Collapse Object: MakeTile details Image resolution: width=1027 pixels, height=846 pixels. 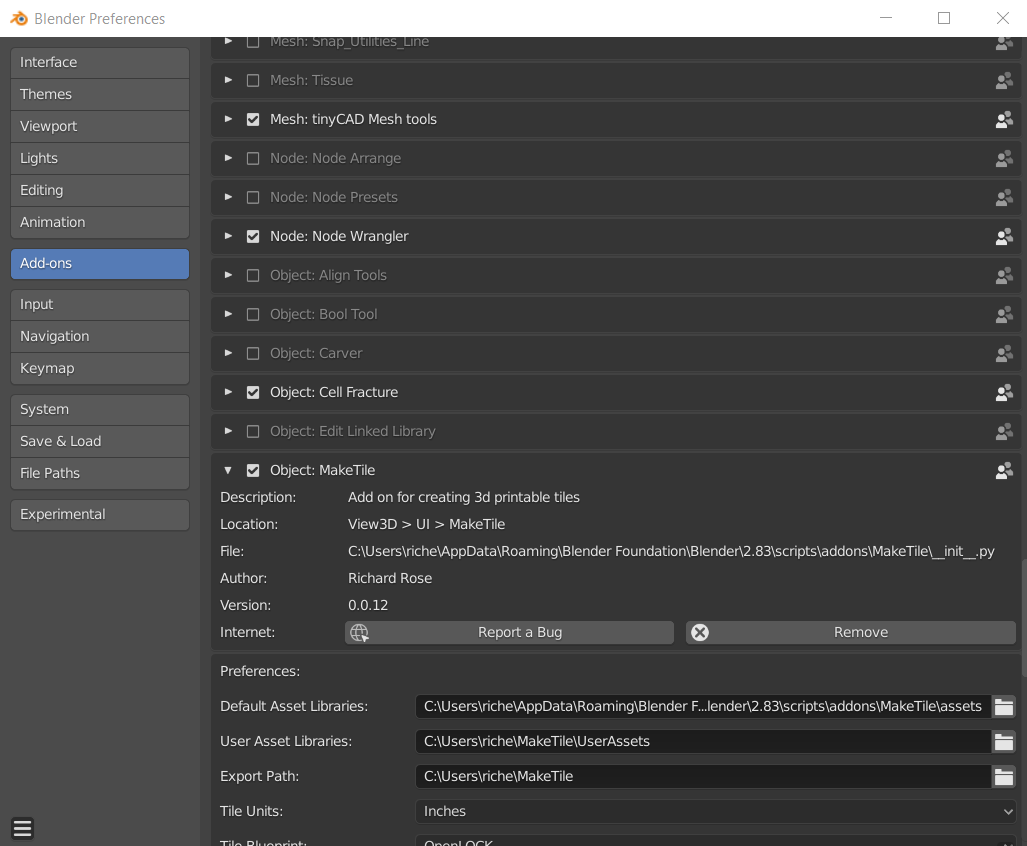[x=228, y=470]
